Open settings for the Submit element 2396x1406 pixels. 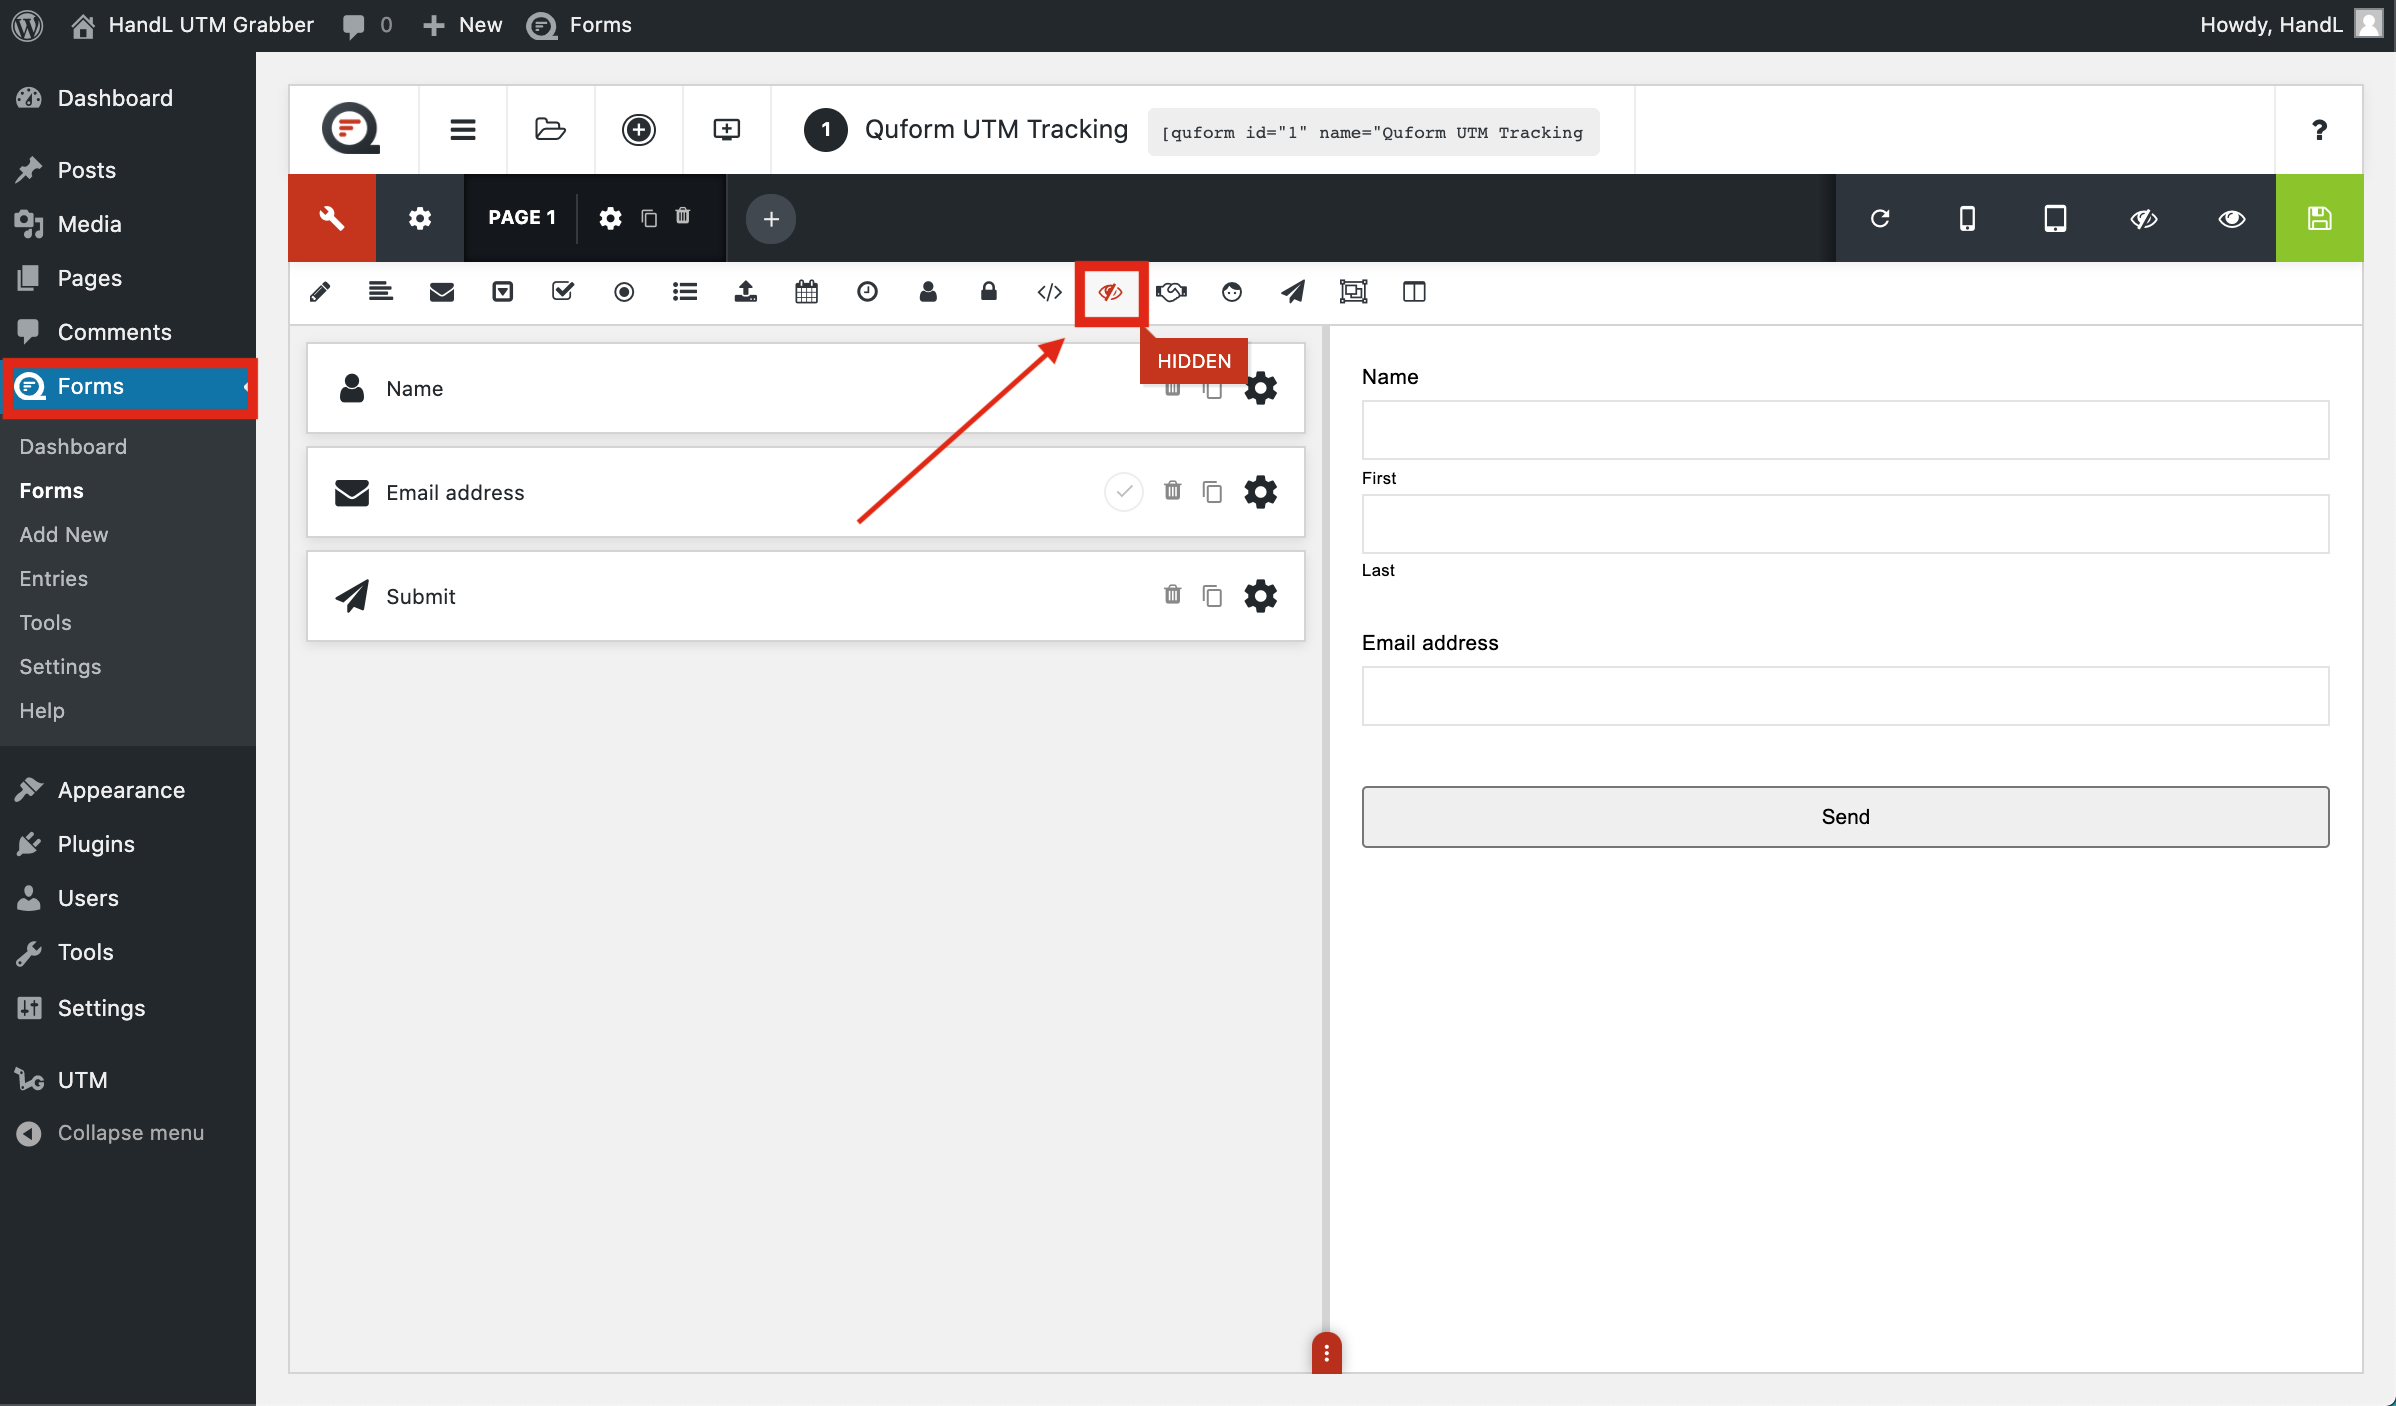(1261, 596)
